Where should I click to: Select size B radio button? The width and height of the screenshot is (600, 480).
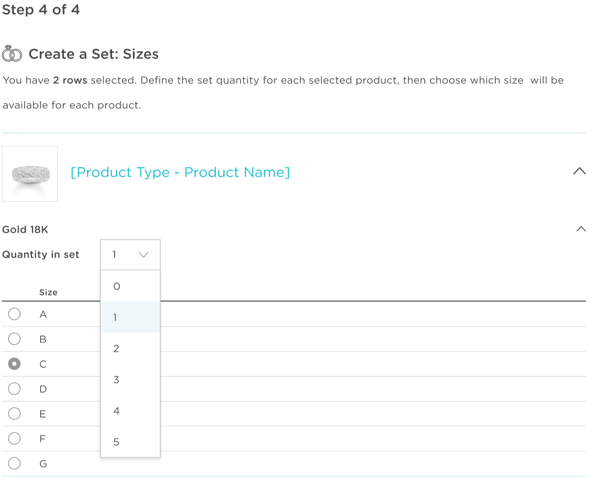14,339
